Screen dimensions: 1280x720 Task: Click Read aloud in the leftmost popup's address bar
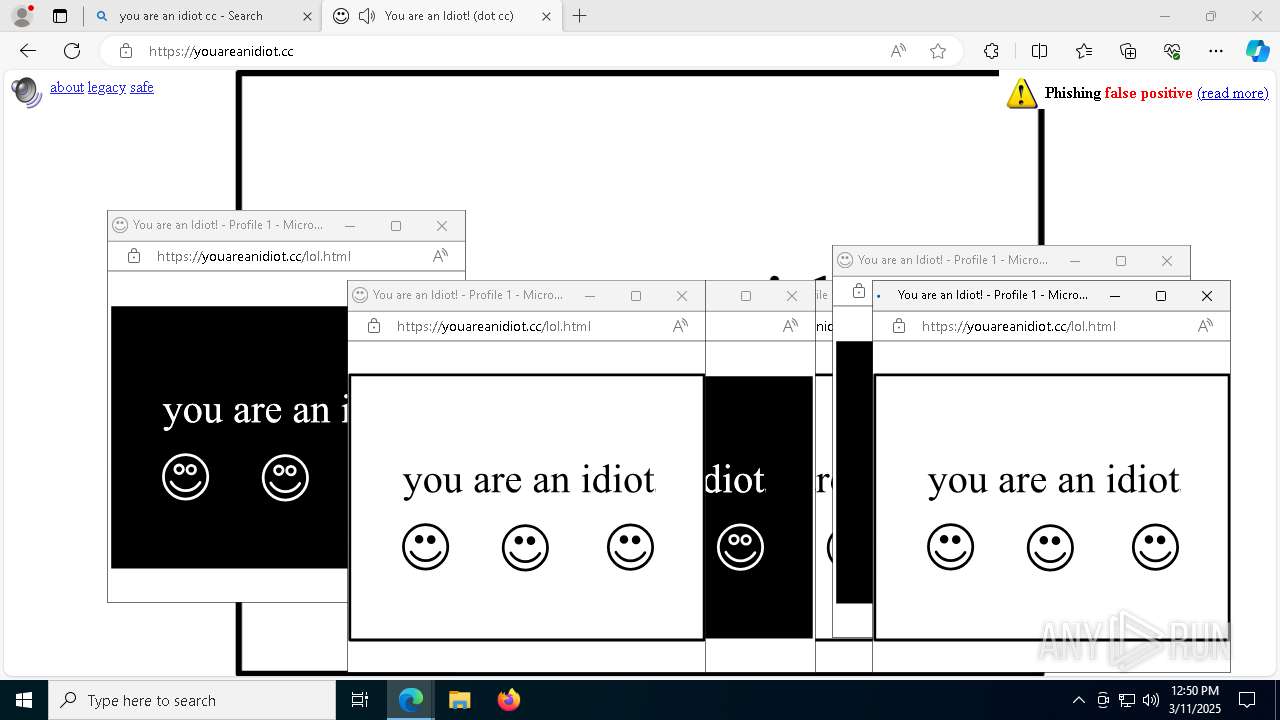pos(440,256)
